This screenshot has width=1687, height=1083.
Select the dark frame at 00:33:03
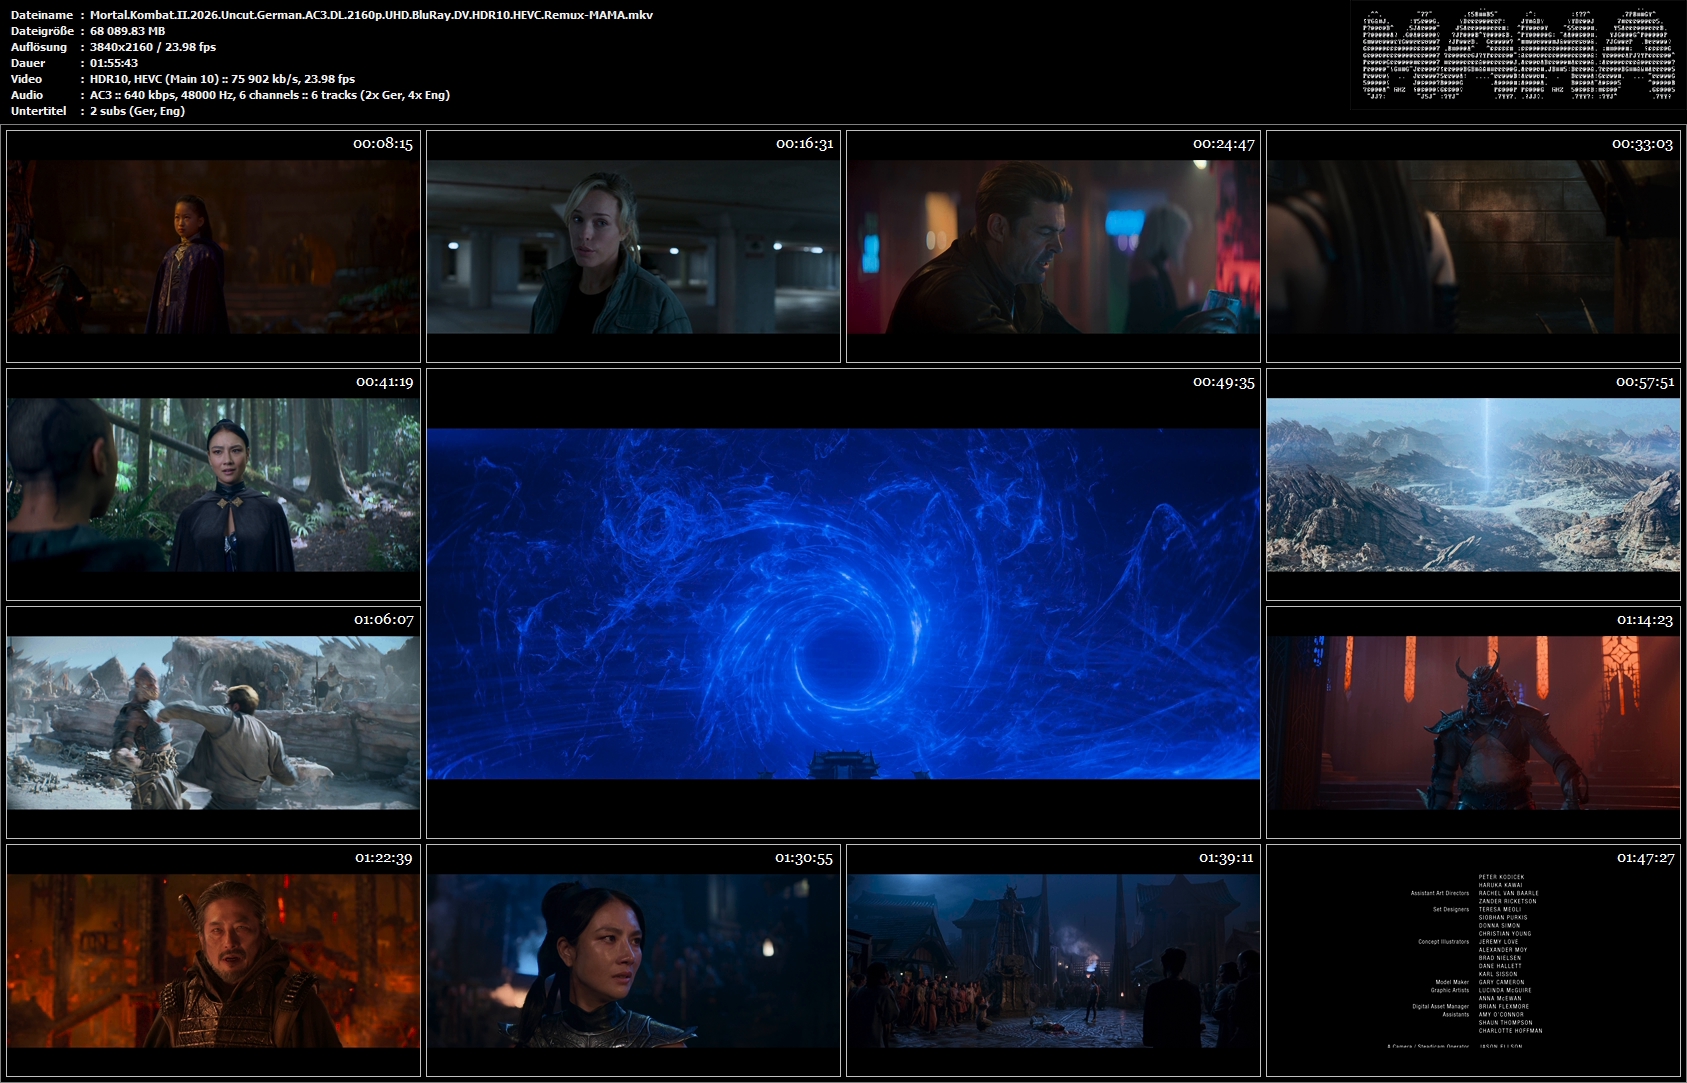(1473, 246)
